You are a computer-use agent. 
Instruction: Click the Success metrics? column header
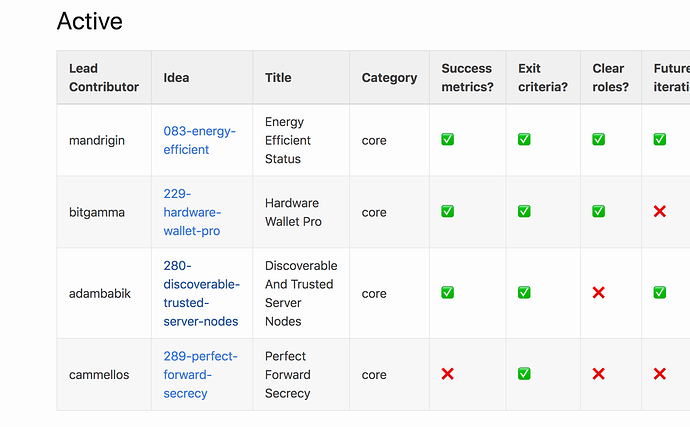(x=467, y=77)
